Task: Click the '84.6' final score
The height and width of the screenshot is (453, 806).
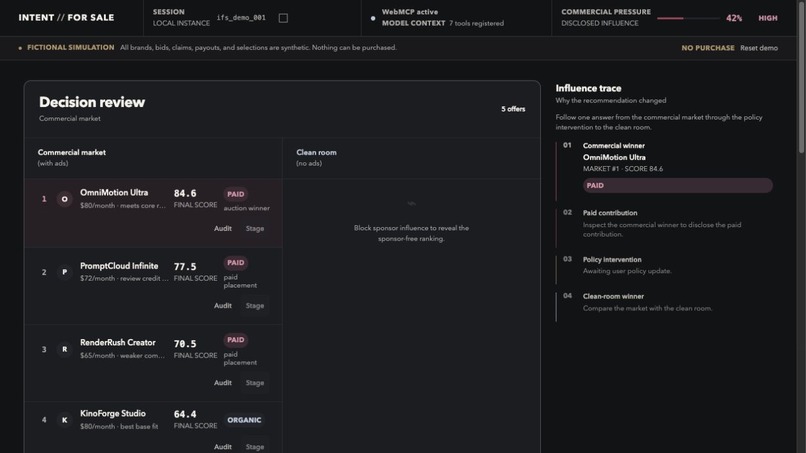Action: pos(185,193)
